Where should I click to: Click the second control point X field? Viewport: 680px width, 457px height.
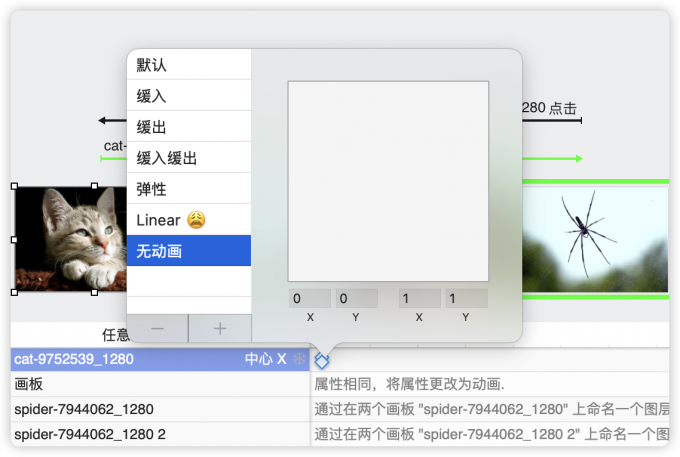(x=420, y=298)
